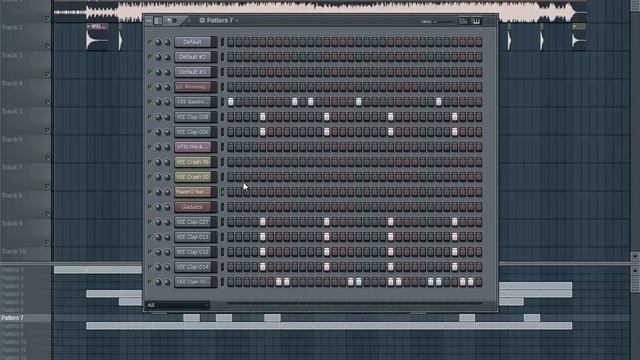Select Pattern 1 in the pattern list
This screenshot has height=360, width=640.
(x=13, y=270)
